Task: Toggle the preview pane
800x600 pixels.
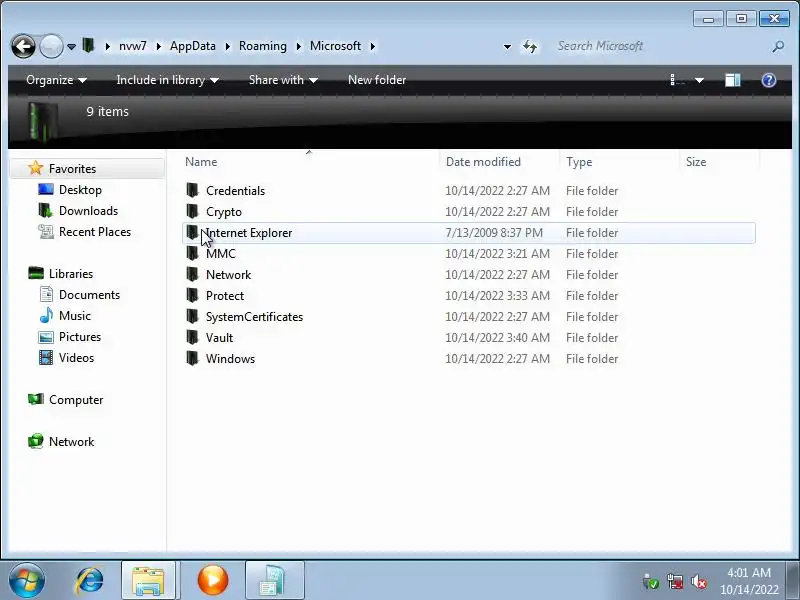Action: 733,80
